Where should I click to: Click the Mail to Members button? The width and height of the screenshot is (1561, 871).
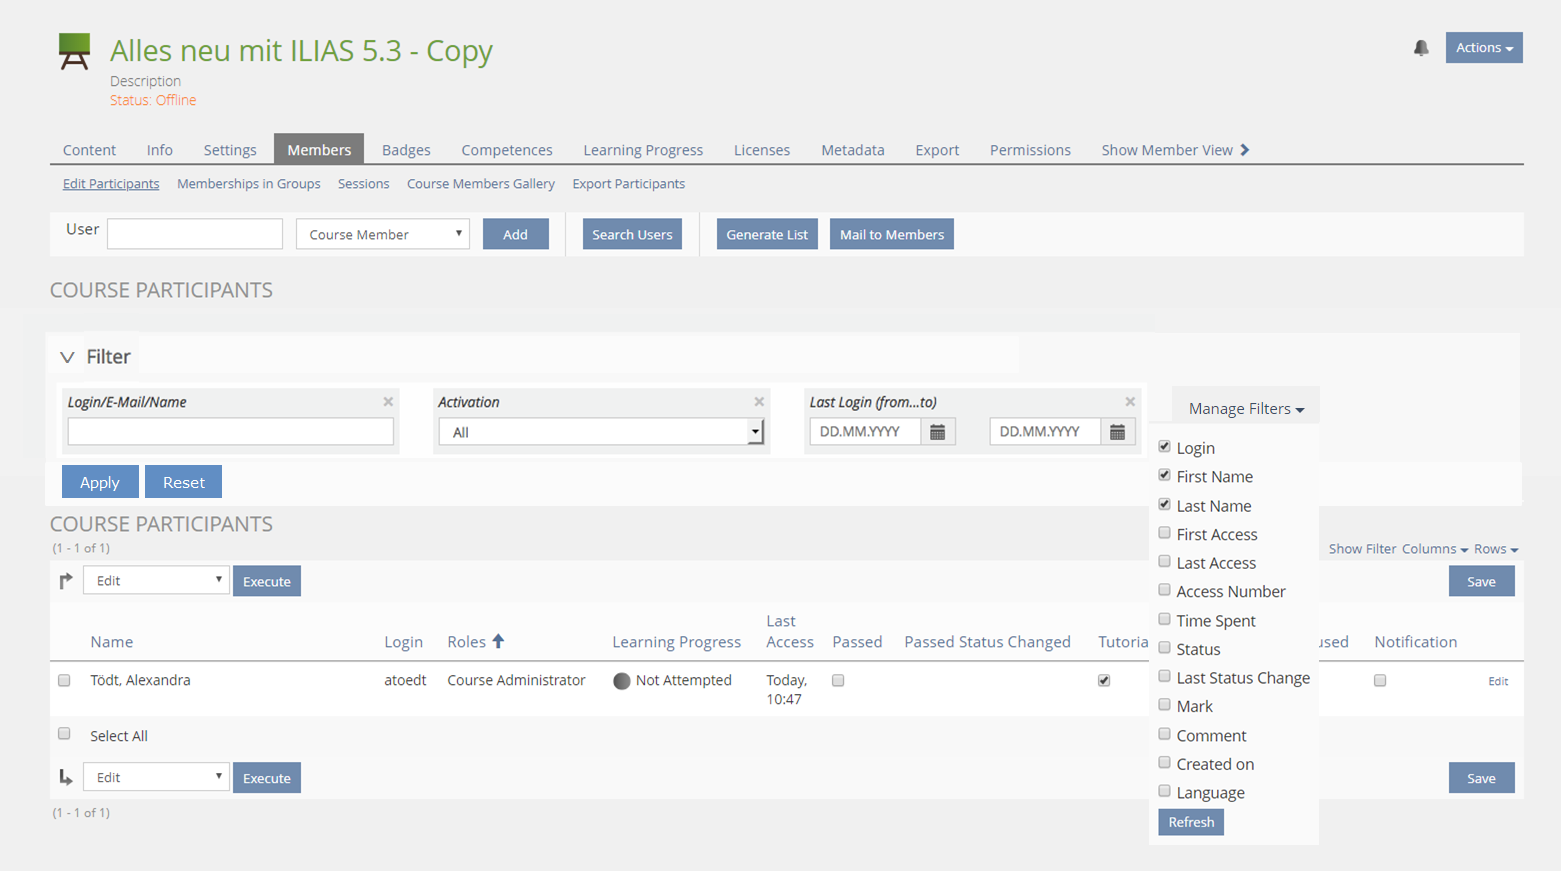(x=891, y=234)
